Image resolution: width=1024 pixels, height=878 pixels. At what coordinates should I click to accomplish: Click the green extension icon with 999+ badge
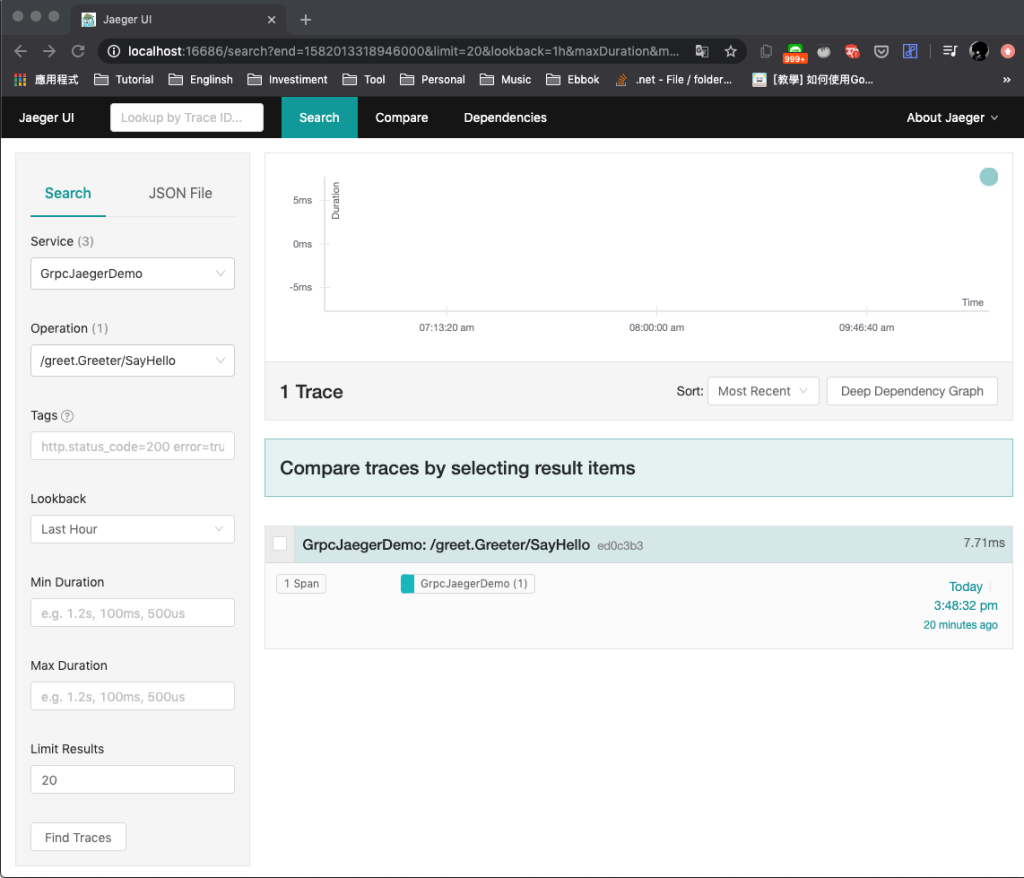(x=795, y=53)
